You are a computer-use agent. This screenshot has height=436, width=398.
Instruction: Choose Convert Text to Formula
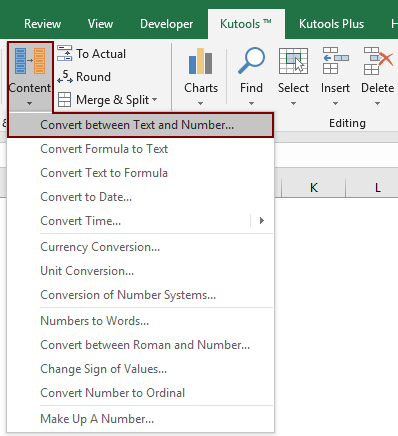(x=140, y=173)
